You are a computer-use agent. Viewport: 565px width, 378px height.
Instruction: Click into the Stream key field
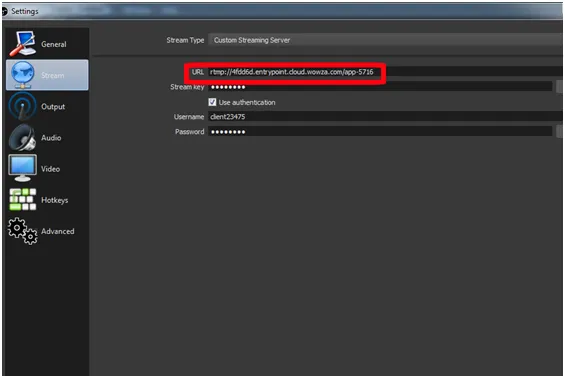pyautogui.click(x=380, y=87)
